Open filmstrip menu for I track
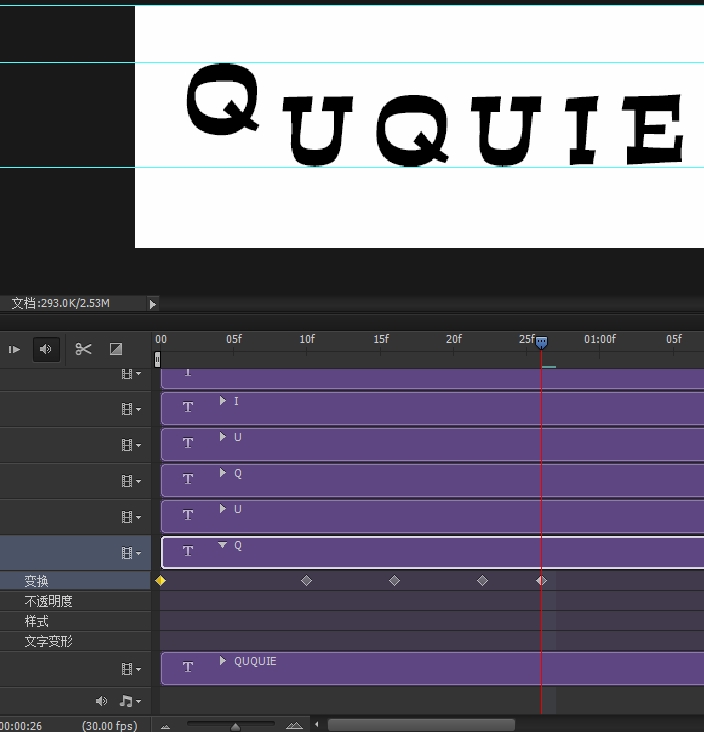The width and height of the screenshot is (704, 732). [130, 409]
